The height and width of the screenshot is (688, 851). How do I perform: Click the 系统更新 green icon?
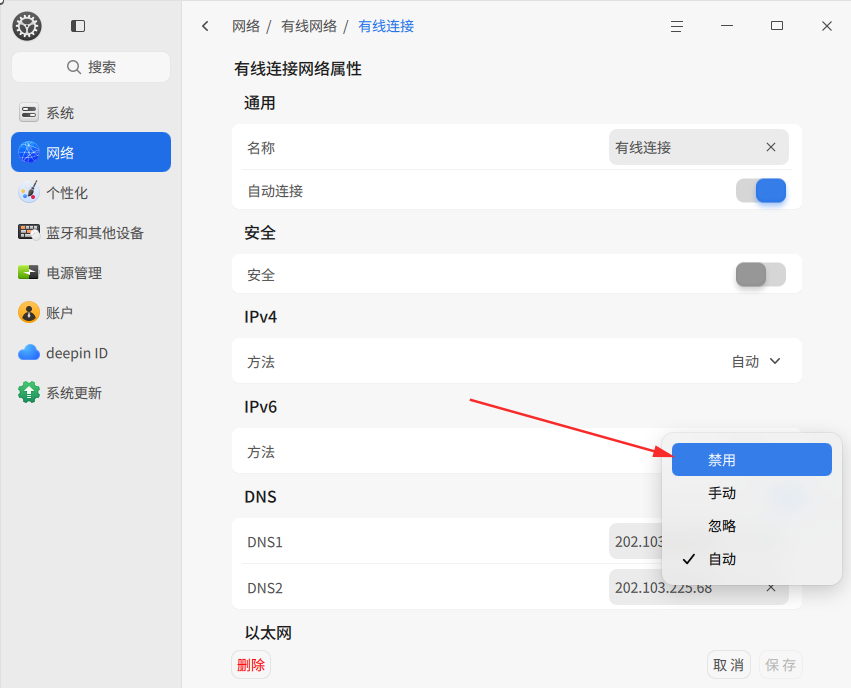click(x=29, y=392)
